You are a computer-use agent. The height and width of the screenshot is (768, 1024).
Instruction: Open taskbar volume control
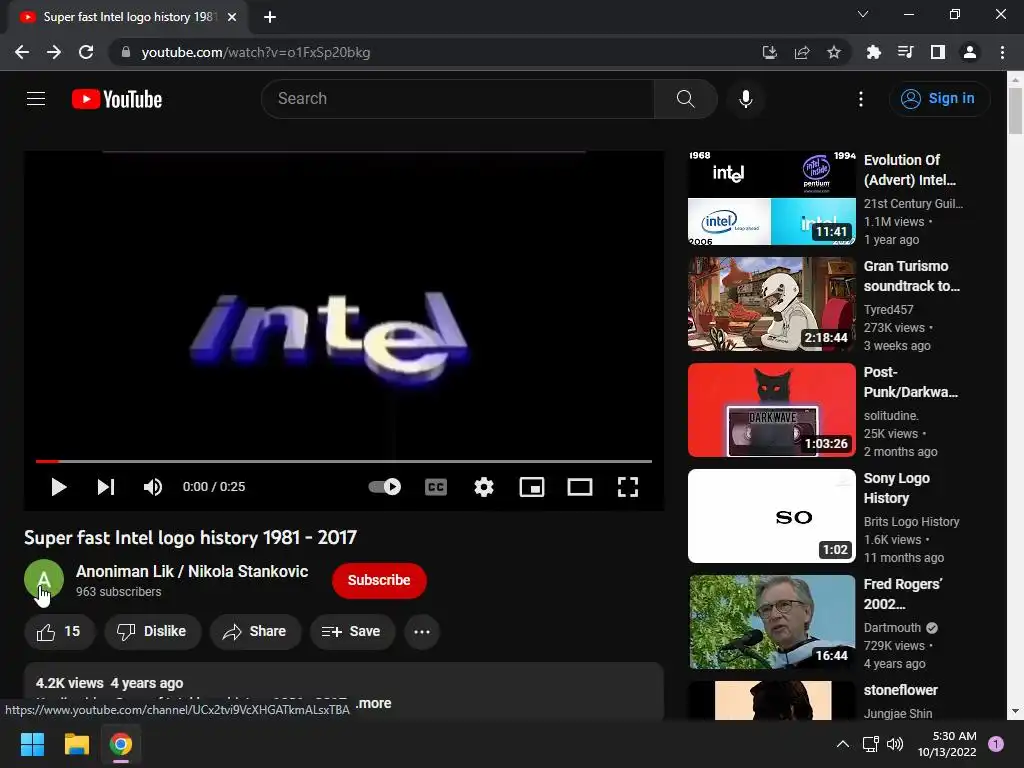coord(895,744)
